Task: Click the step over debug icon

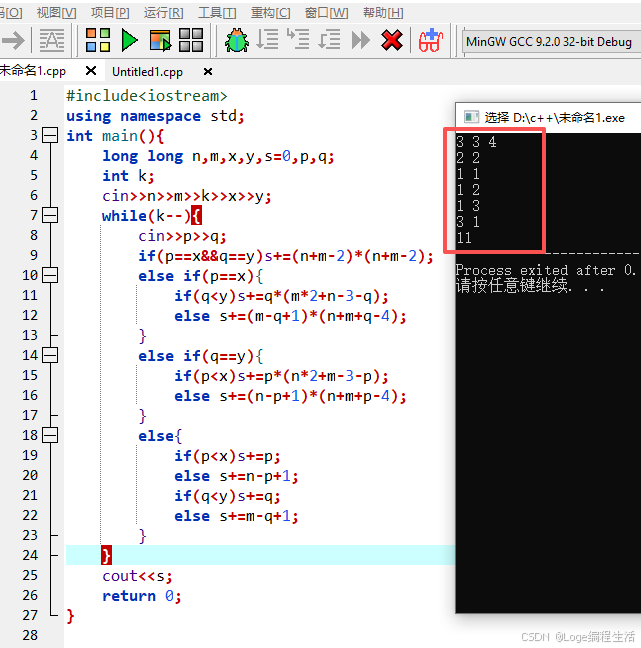Action: coord(267,40)
